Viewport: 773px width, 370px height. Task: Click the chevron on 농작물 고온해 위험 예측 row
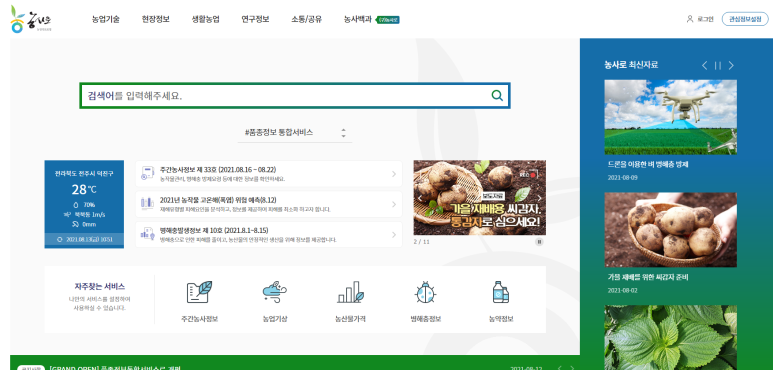[394, 204]
